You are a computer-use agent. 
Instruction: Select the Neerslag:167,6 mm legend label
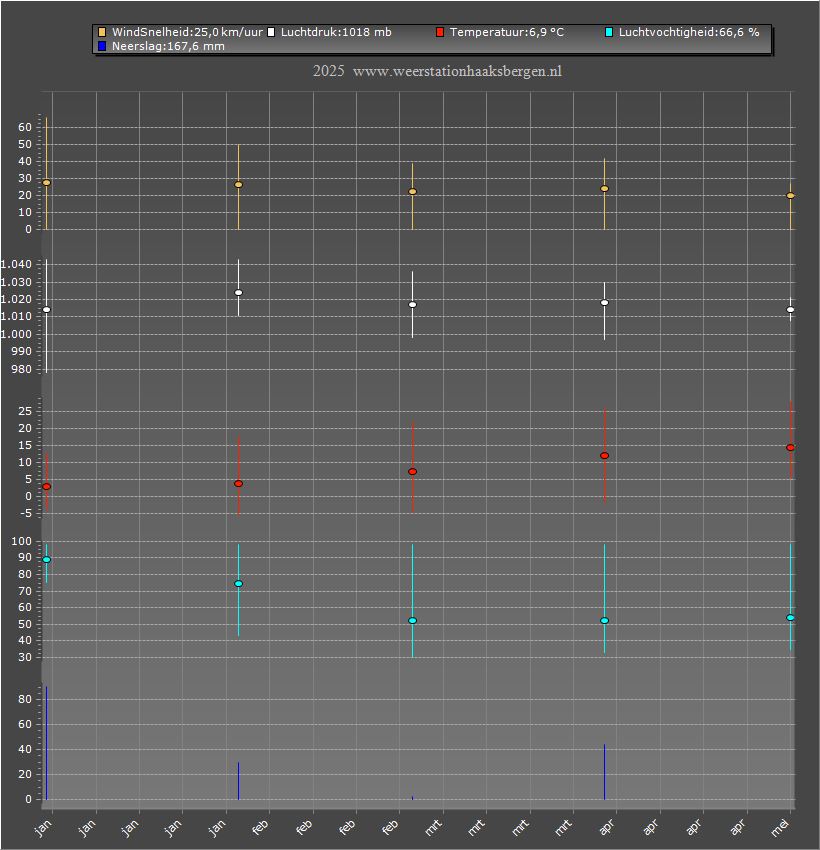coord(168,46)
